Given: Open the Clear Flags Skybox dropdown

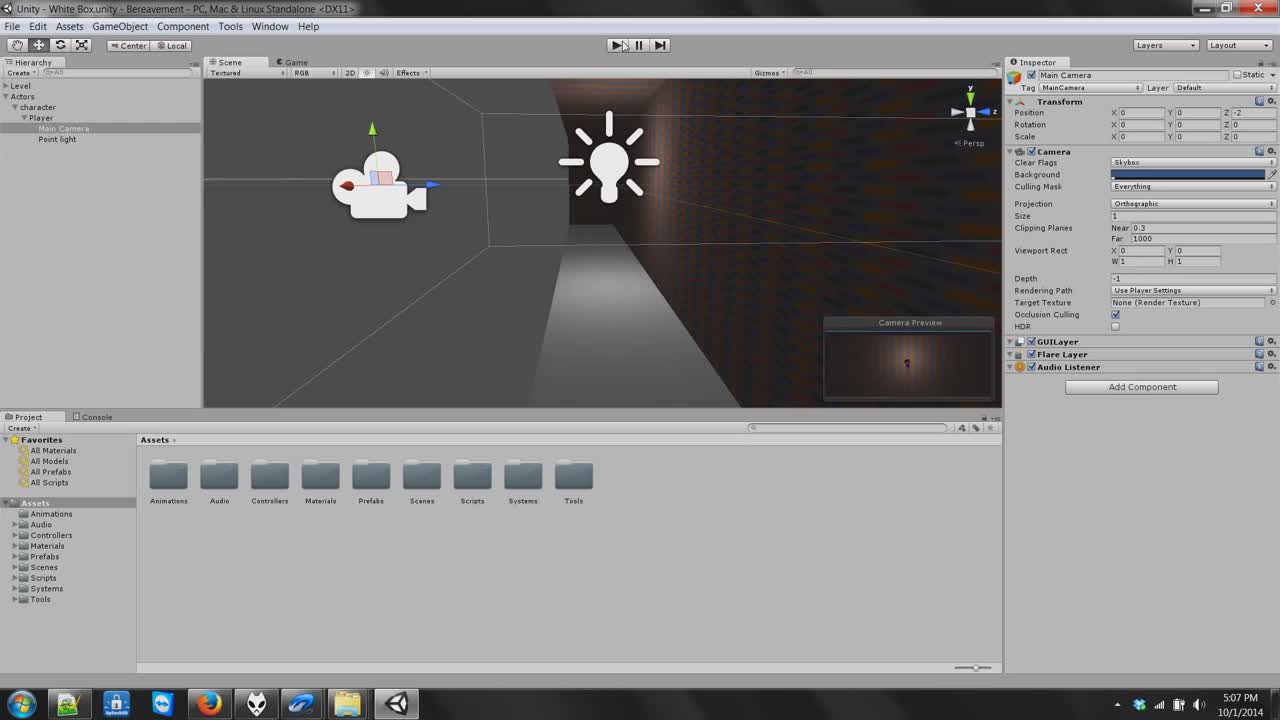Looking at the screenshot, I should [x=1193, y=162].
